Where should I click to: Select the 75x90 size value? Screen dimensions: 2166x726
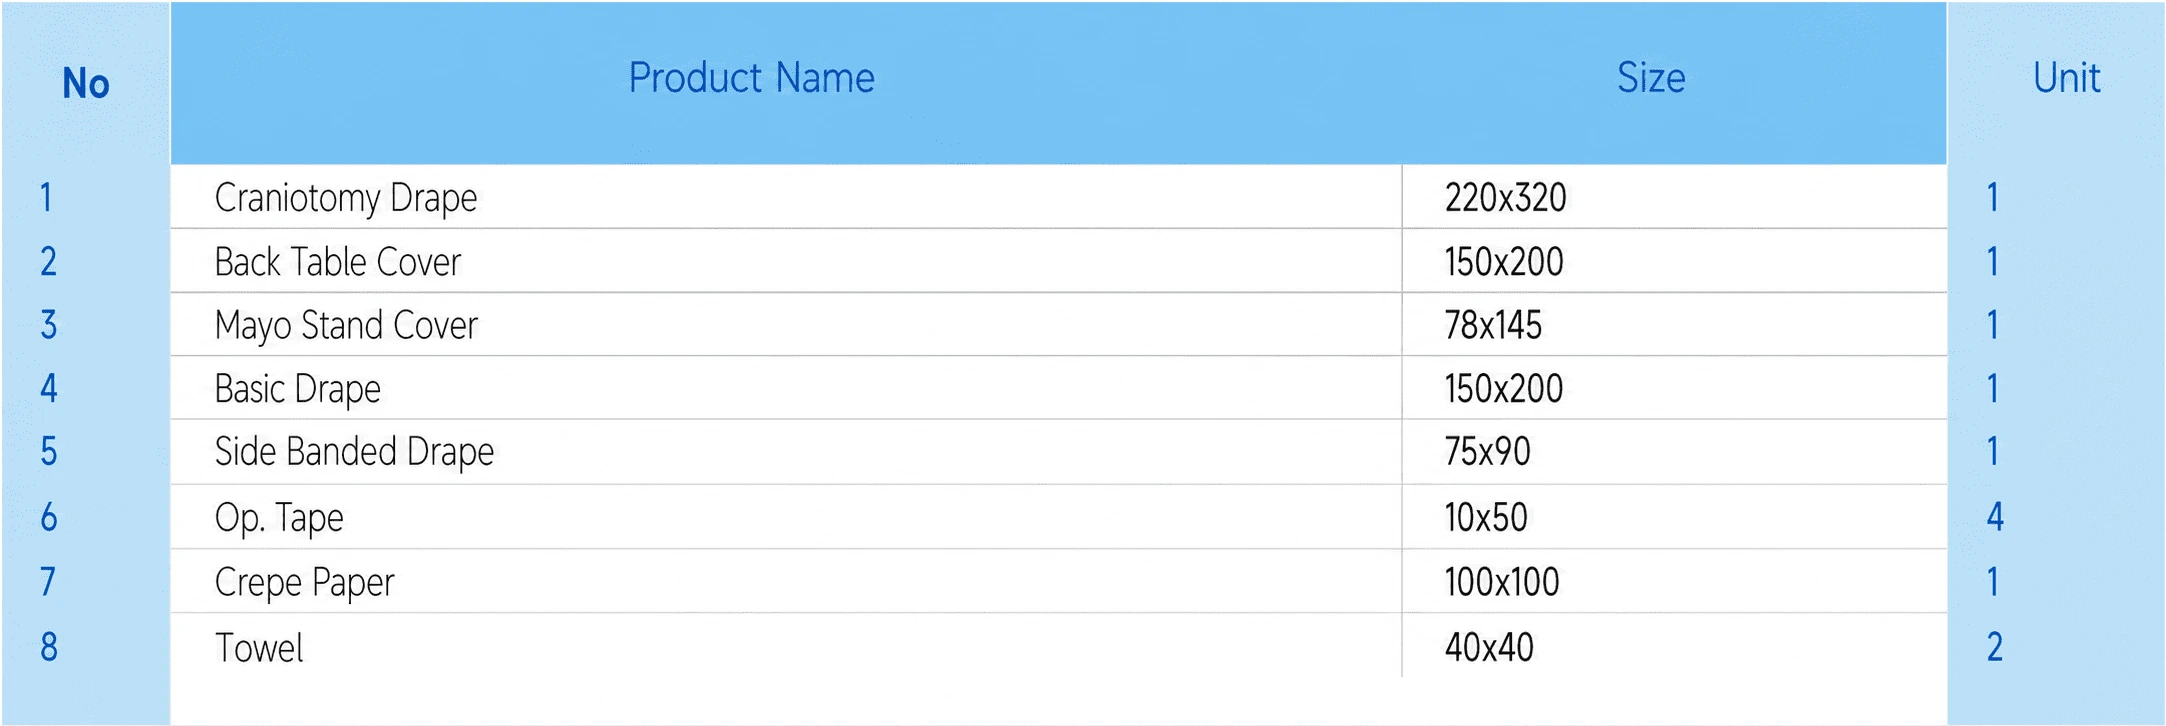(x=1487, y=452)
